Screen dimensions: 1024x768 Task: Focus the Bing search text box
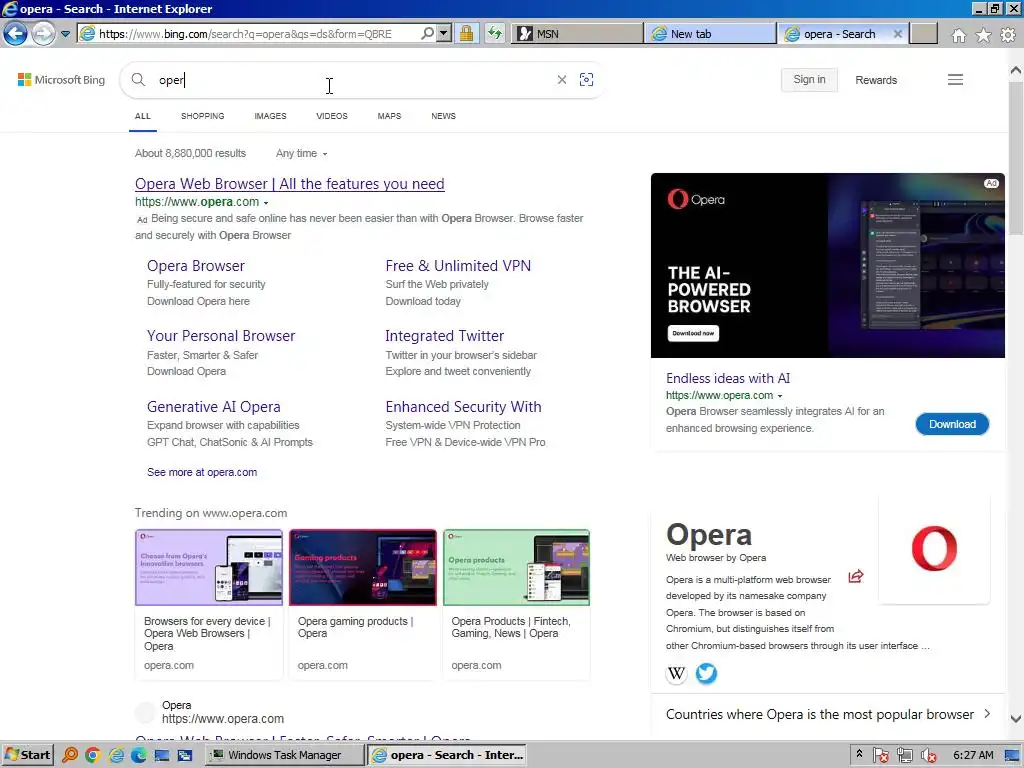click(x=353, y=80)
